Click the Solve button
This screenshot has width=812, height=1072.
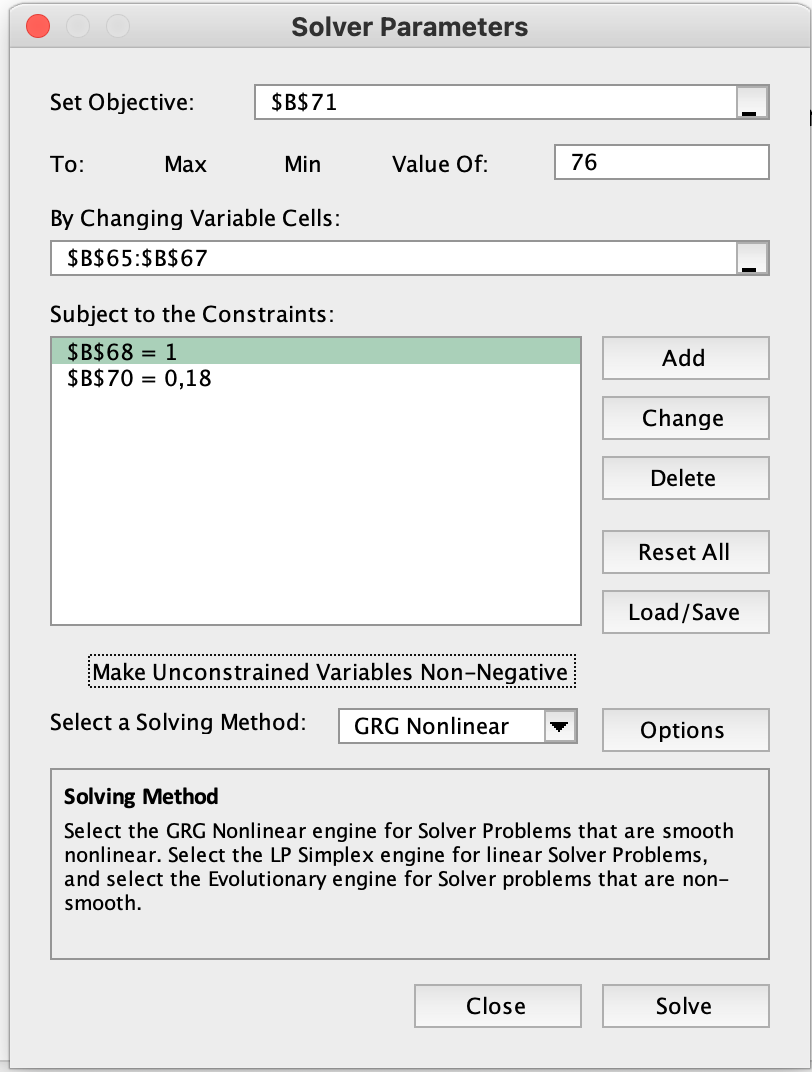686,1006
